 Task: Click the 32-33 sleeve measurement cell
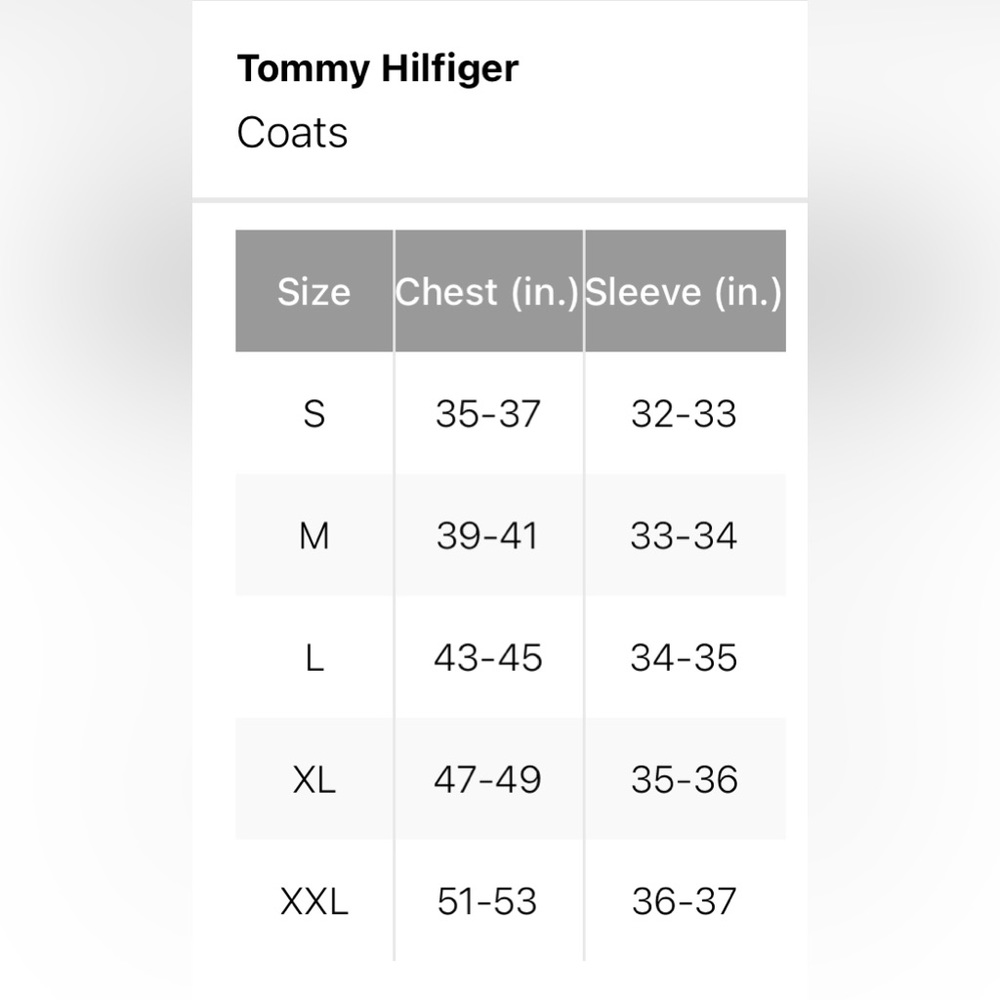point(685,413)
